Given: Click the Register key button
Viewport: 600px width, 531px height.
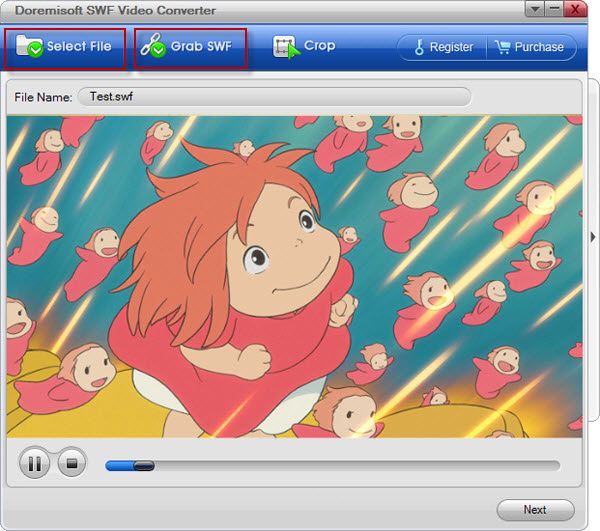Looking at the screenshot, I should coord(443,47).
